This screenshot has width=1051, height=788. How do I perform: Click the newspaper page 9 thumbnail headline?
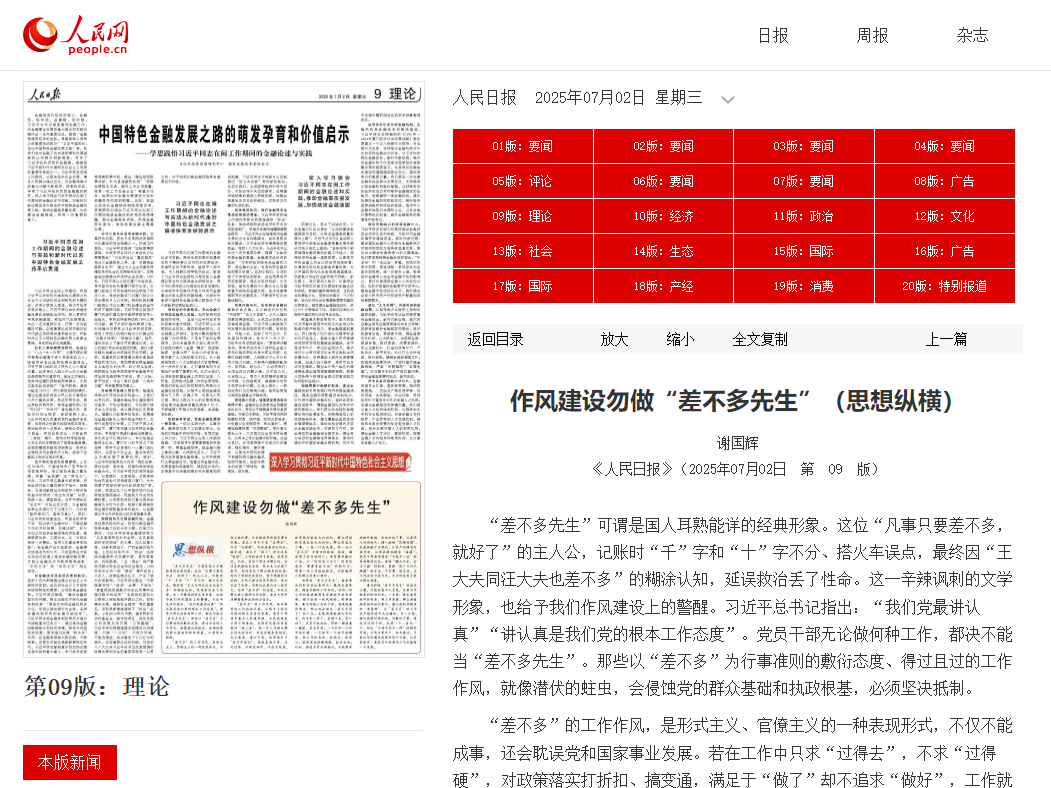(224, 135)
